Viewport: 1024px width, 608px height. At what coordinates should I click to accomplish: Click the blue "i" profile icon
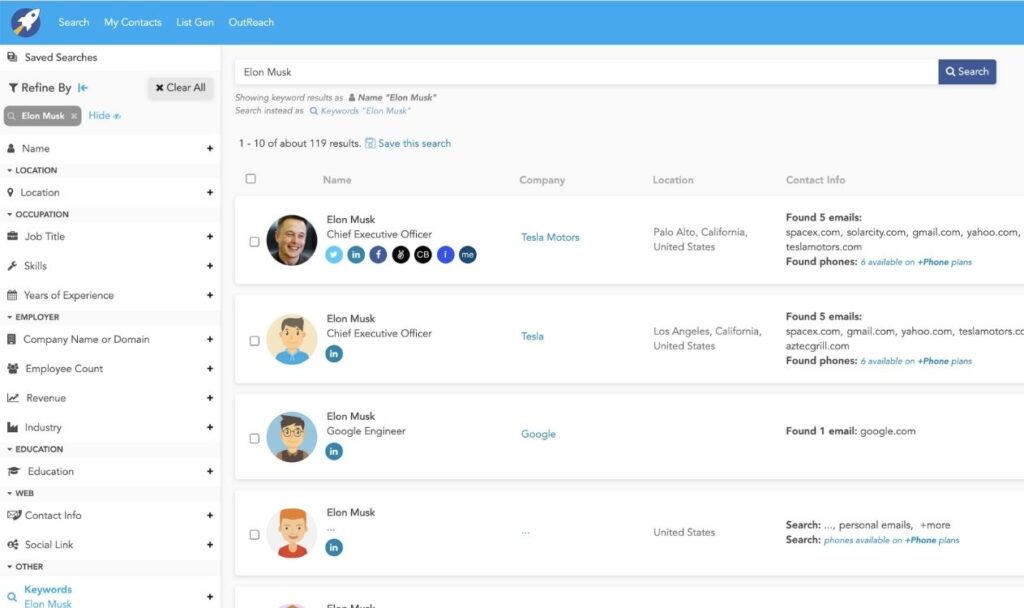click(x=445, y=255)
